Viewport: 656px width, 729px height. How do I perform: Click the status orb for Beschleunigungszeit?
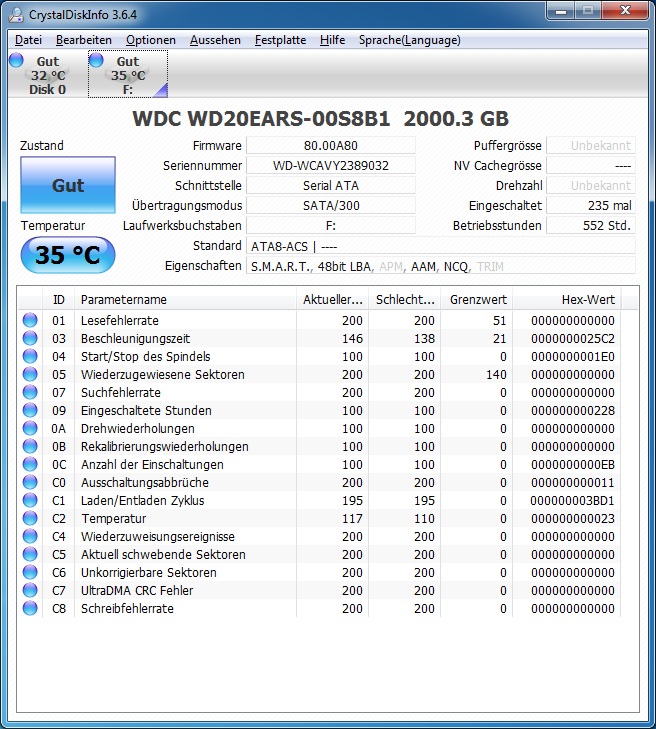(x=30, y=338)
